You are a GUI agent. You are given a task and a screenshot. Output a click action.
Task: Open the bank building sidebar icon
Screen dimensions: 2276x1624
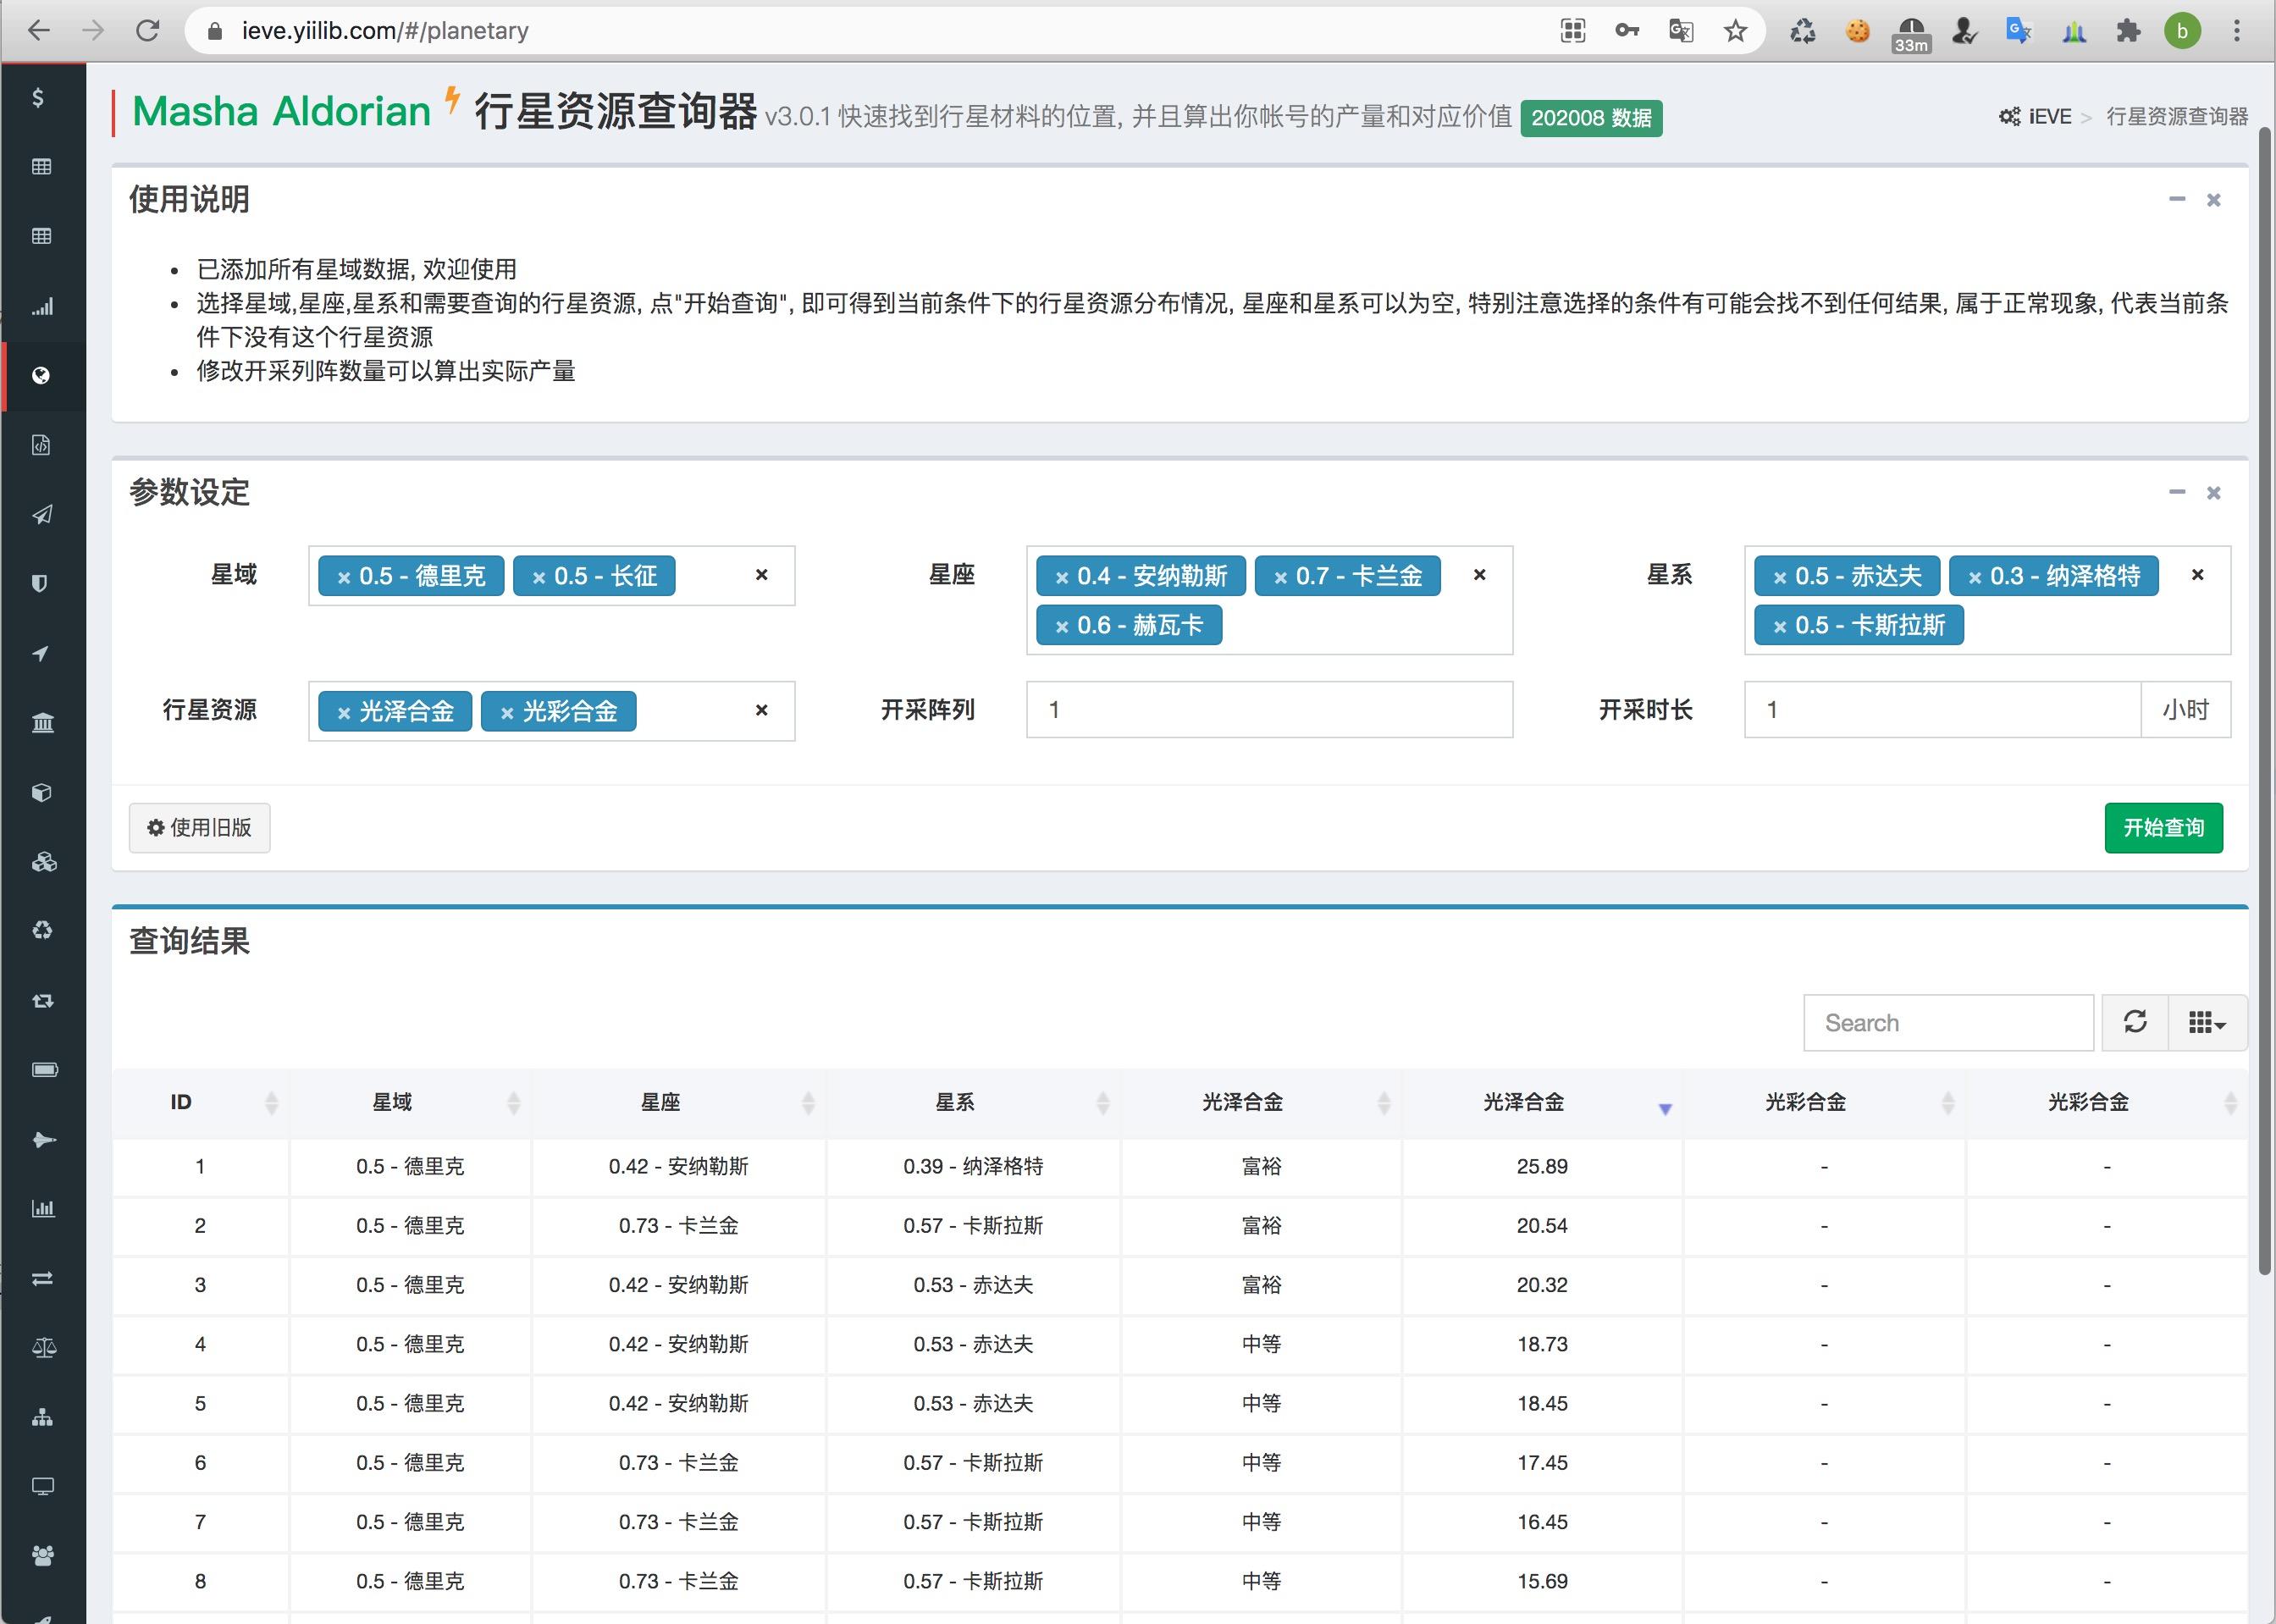[x=42, y=723]
